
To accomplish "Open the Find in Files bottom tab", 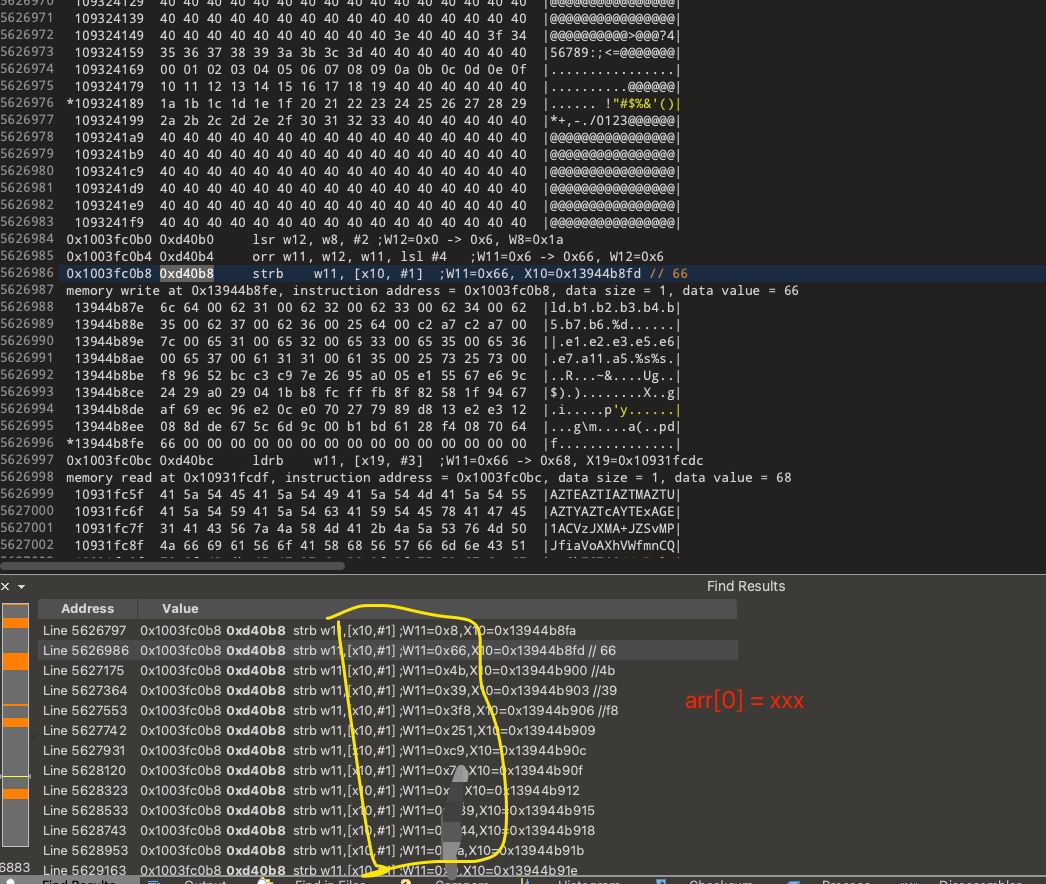I will 330,881.
